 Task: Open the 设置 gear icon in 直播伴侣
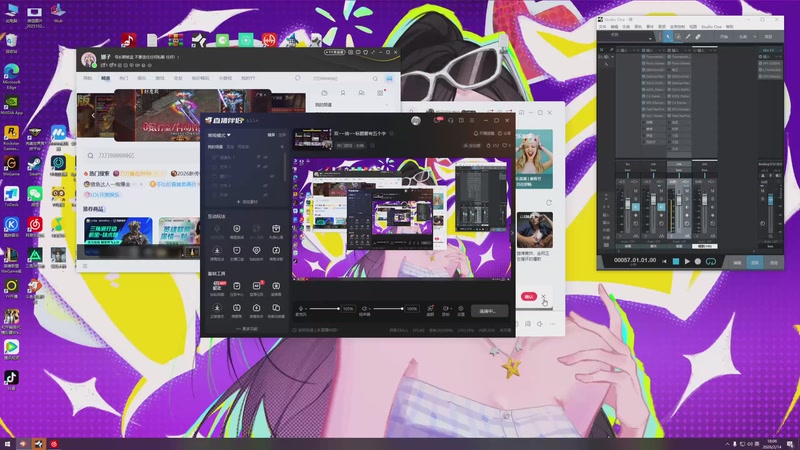(461, 310)
